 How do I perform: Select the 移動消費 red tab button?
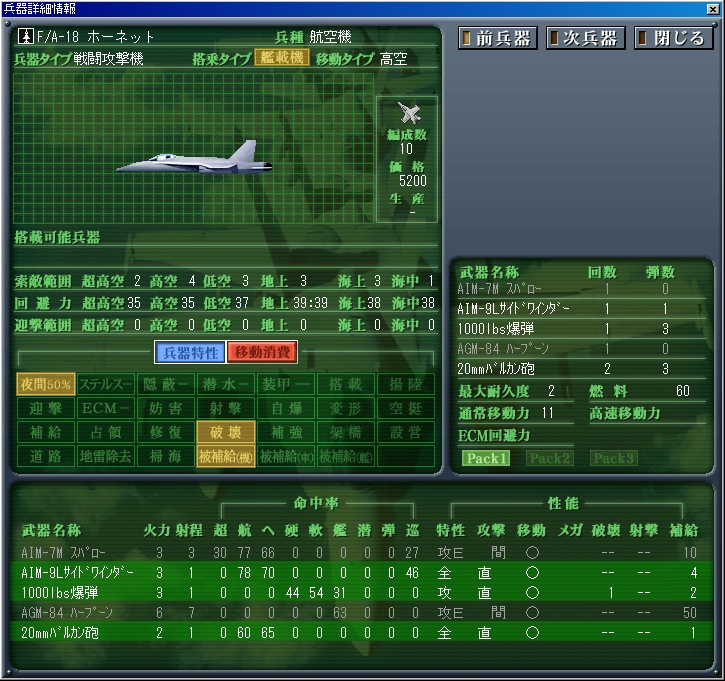[262, 352]
